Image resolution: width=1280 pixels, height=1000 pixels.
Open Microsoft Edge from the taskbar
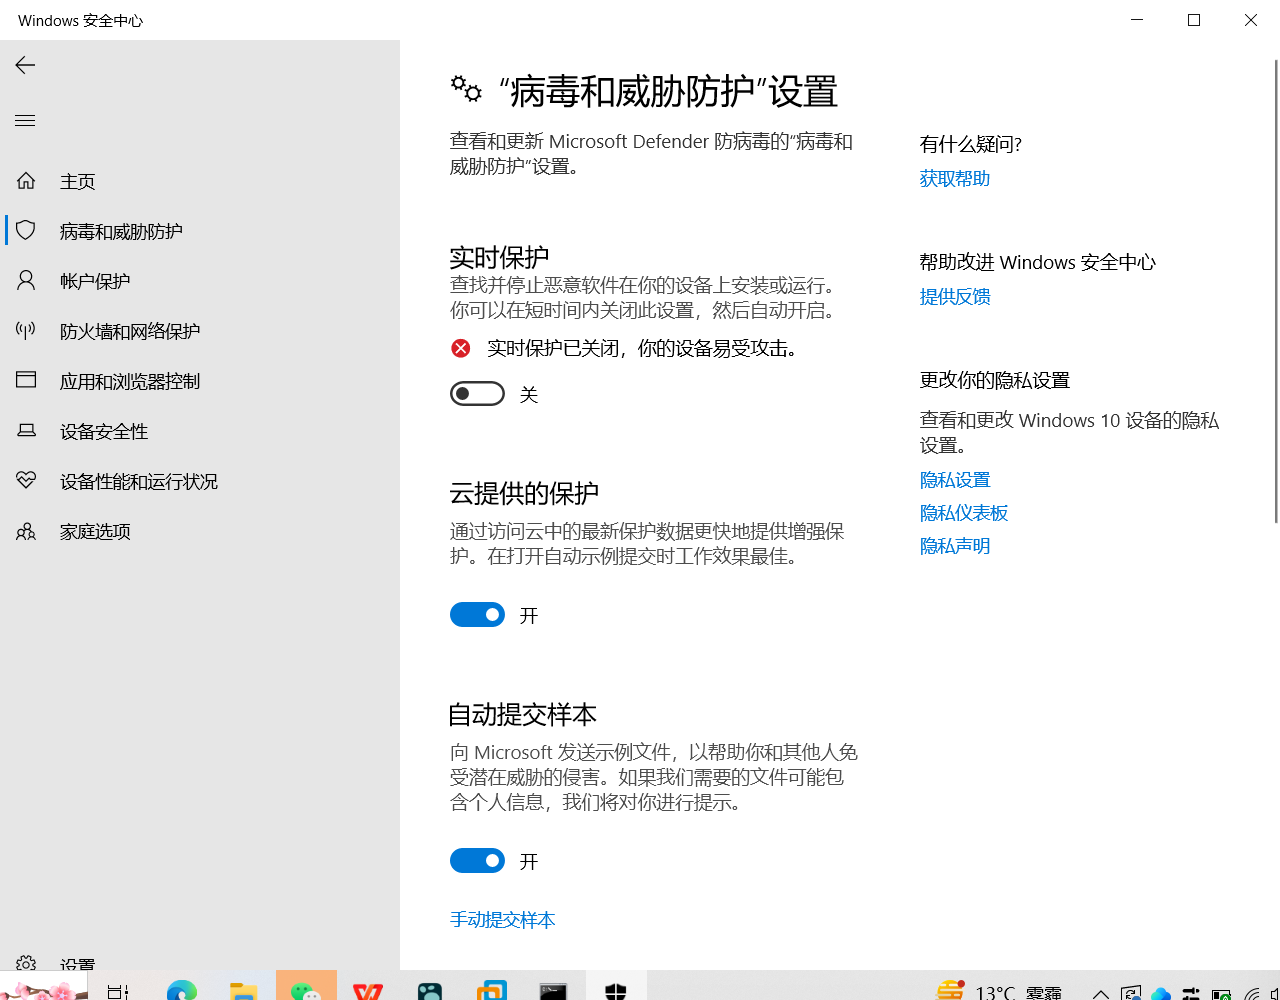coord(182,989)
